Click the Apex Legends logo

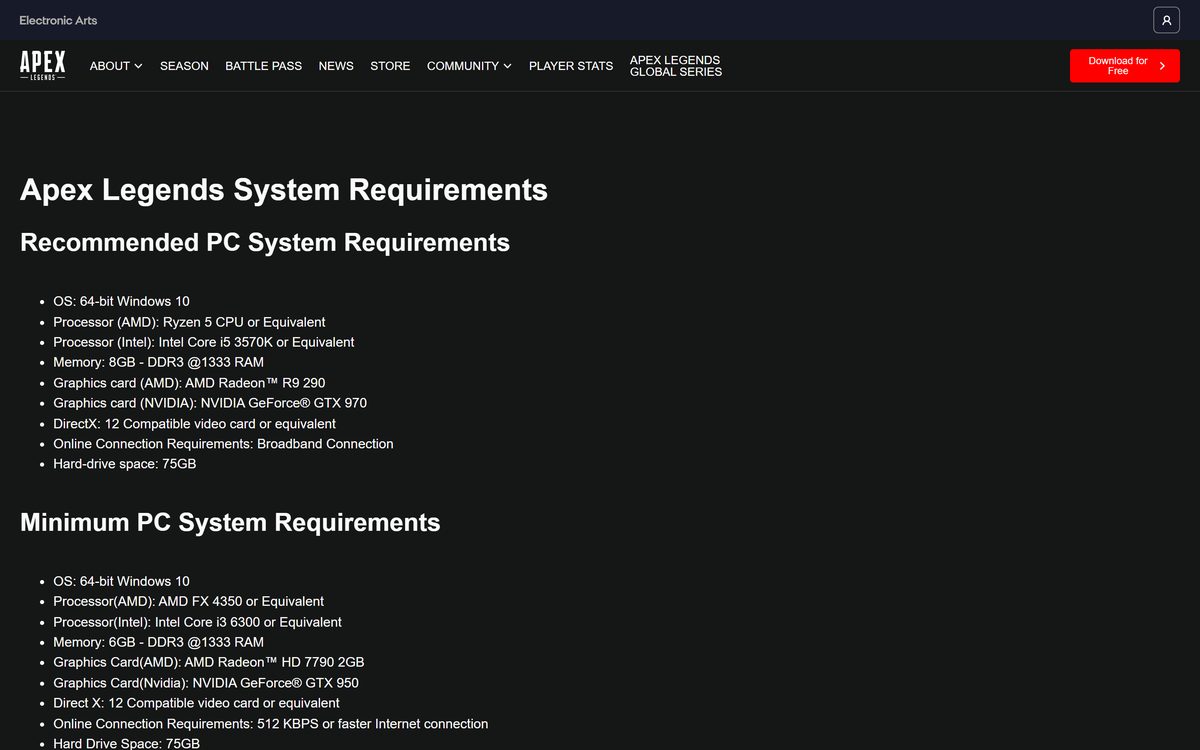43,66
